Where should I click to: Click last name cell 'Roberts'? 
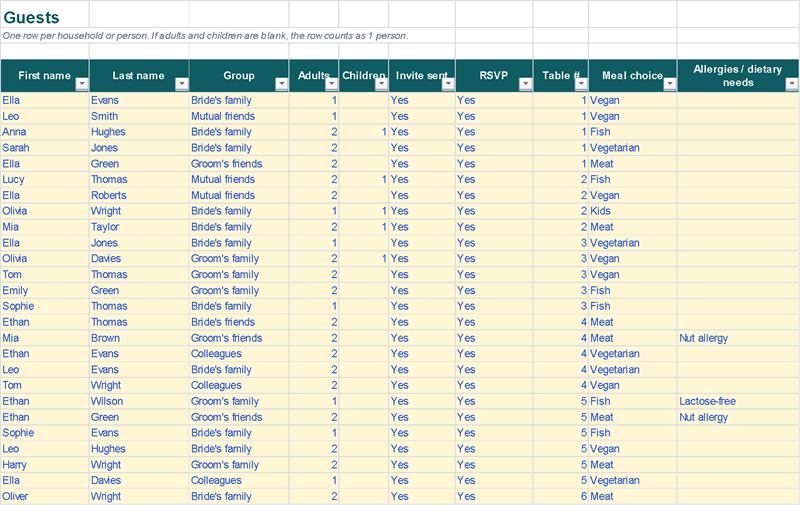click(x=139, y=195)
